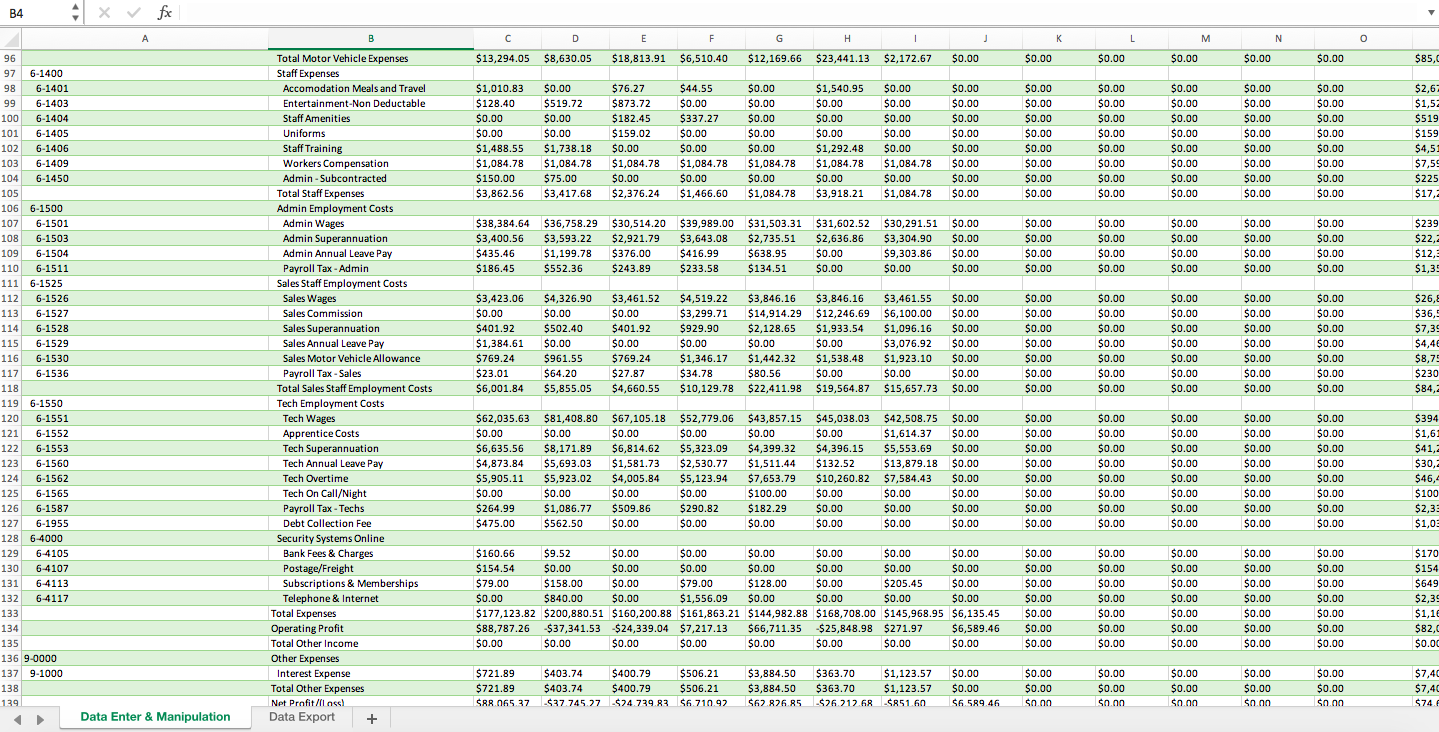Click the 'Debt Collection Fee' label cell
Screen dimensions: 1439x732
(371, 524)
